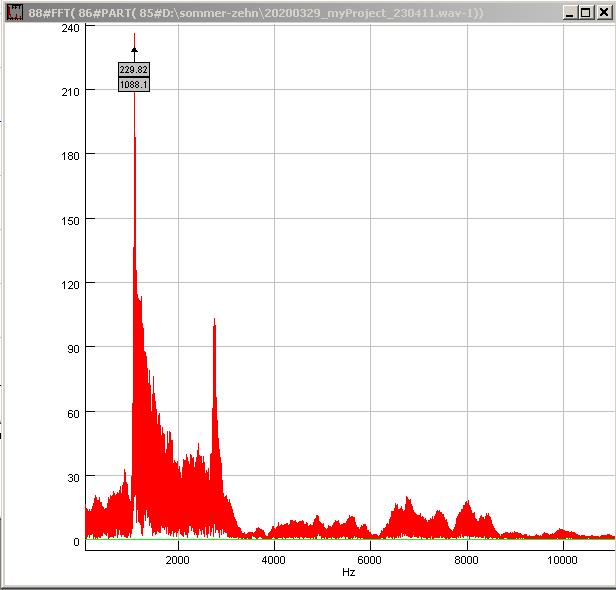Click the marker frequency label 1088.1
This screenshot has height=590, width=616.
tap(134, 84)
